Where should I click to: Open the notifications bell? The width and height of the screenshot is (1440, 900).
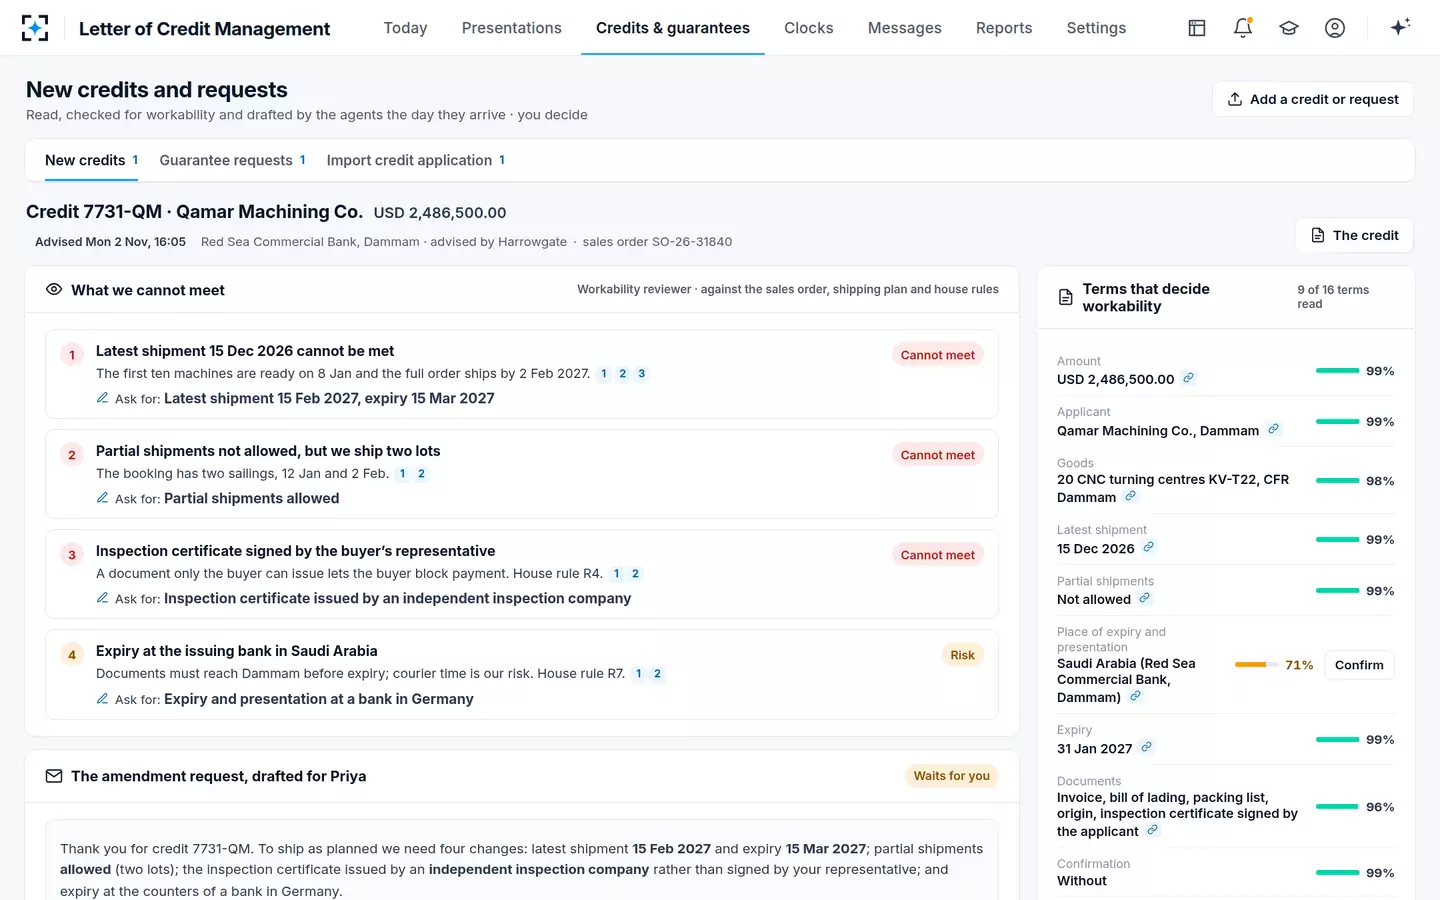[x=1243, y=28]
